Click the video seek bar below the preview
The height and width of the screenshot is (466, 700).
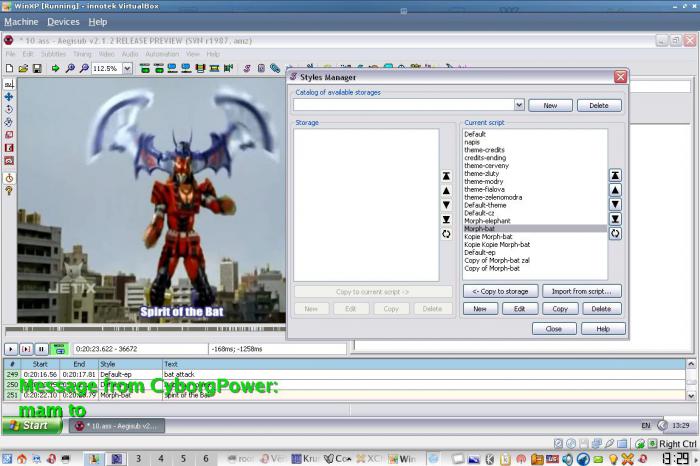pos(145,329)
